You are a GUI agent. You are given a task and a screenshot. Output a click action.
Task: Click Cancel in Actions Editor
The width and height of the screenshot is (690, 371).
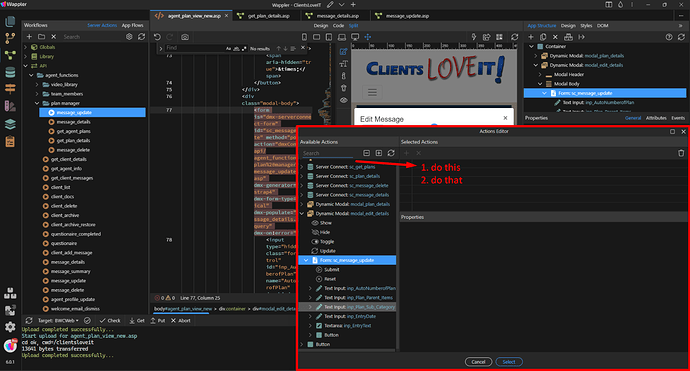[478, 362]
